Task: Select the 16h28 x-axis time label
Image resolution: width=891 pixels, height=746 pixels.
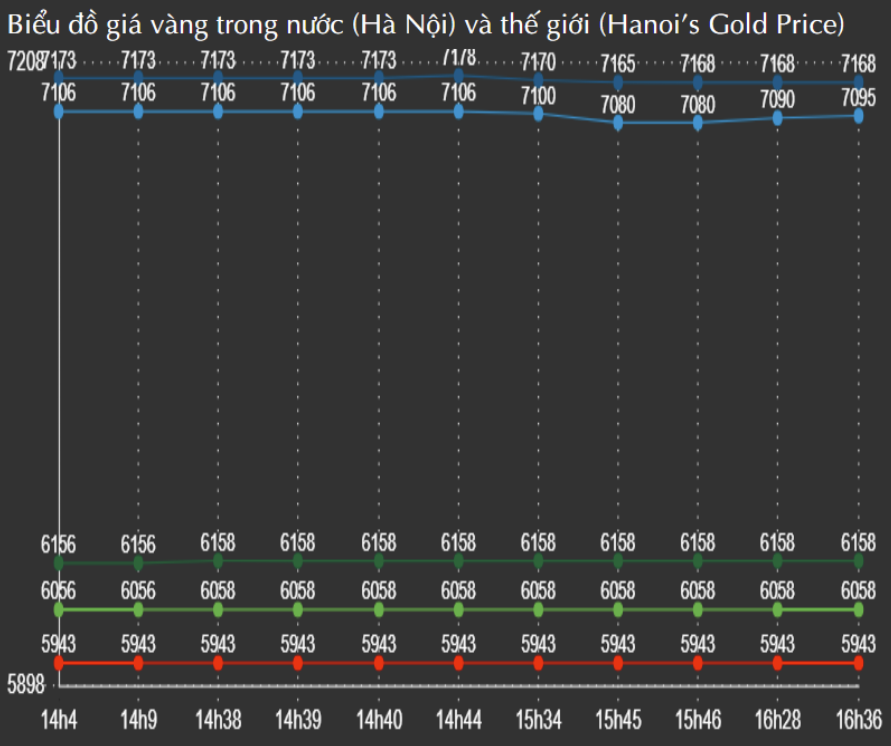Action: (778, 719)
